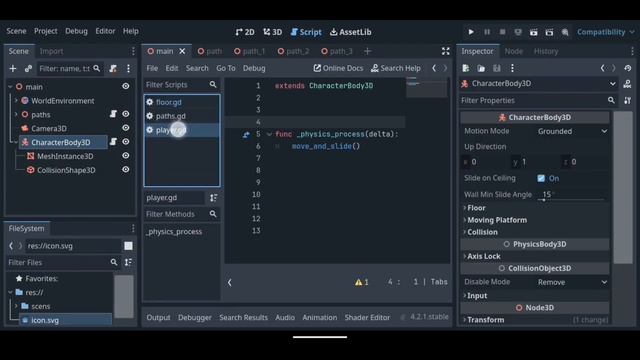Image resolution: width=640 pixels, height=360 pixels.
Task: Open the Debug menu in the top bar
Action: point(76,31)
